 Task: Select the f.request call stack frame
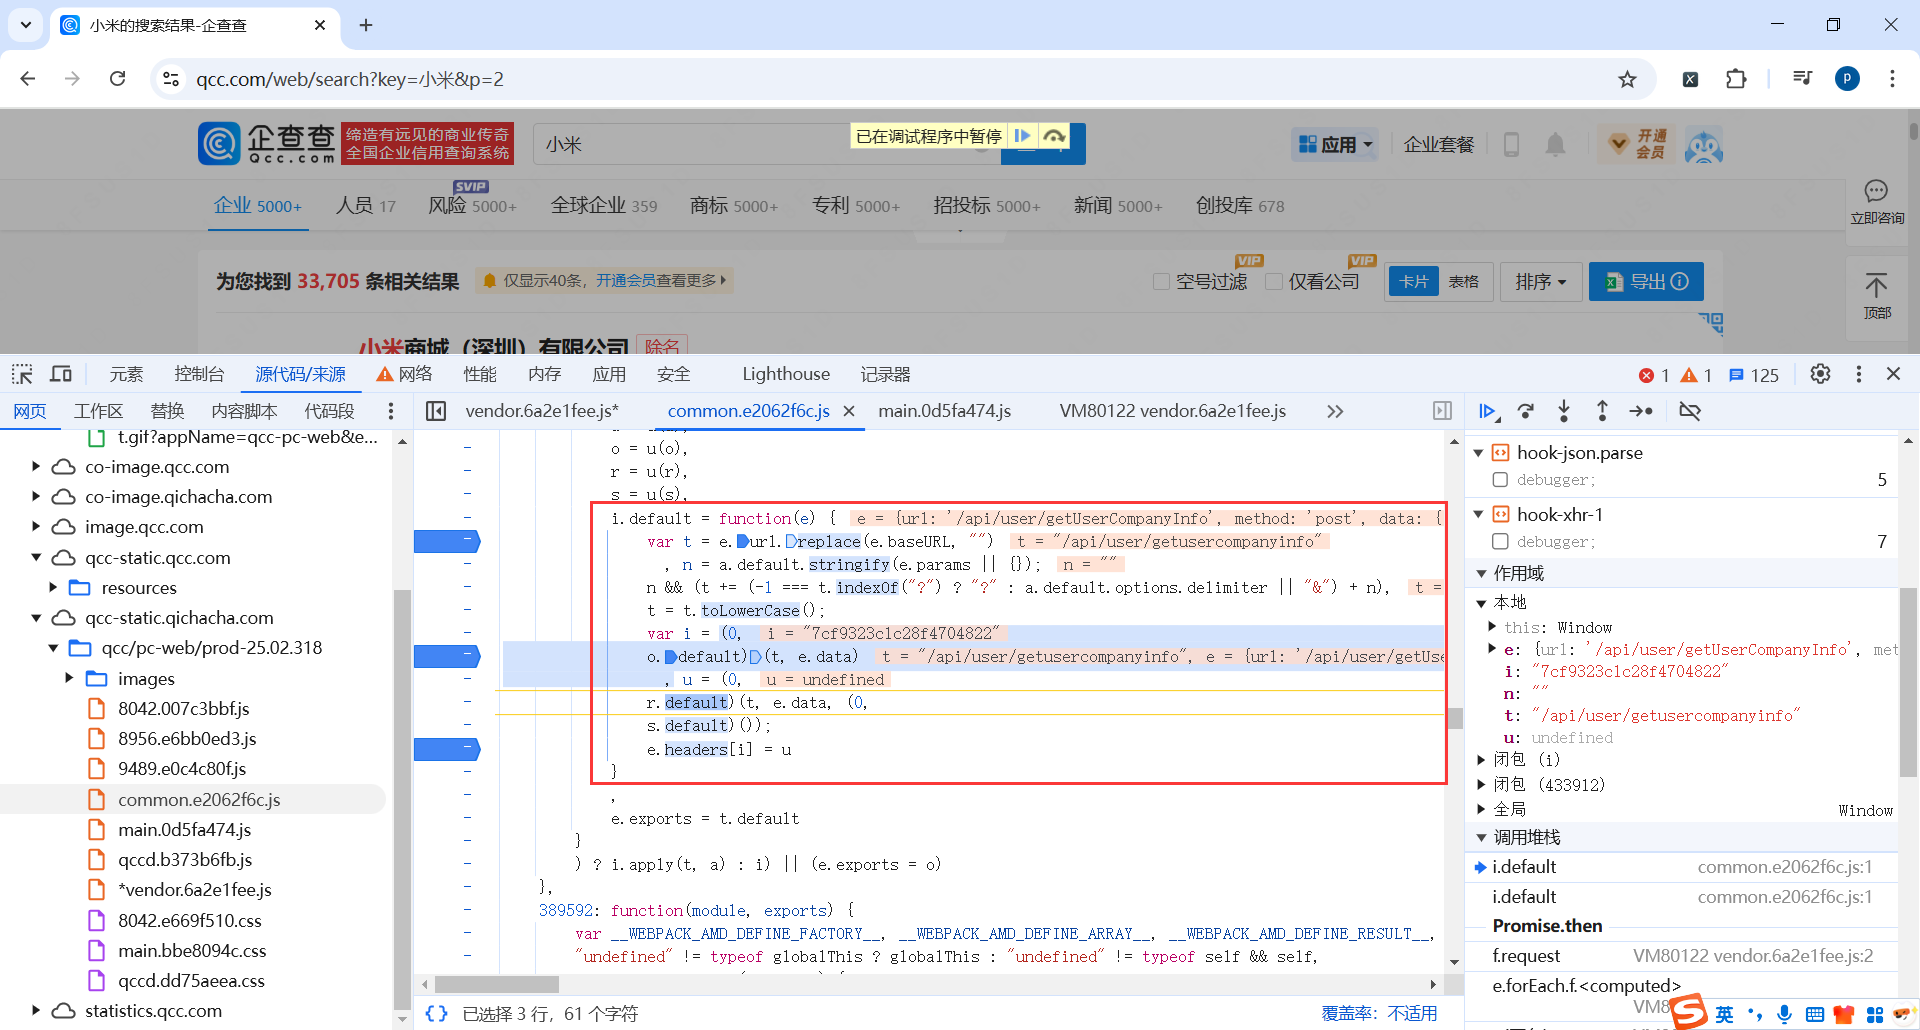tap(1681, 956)
